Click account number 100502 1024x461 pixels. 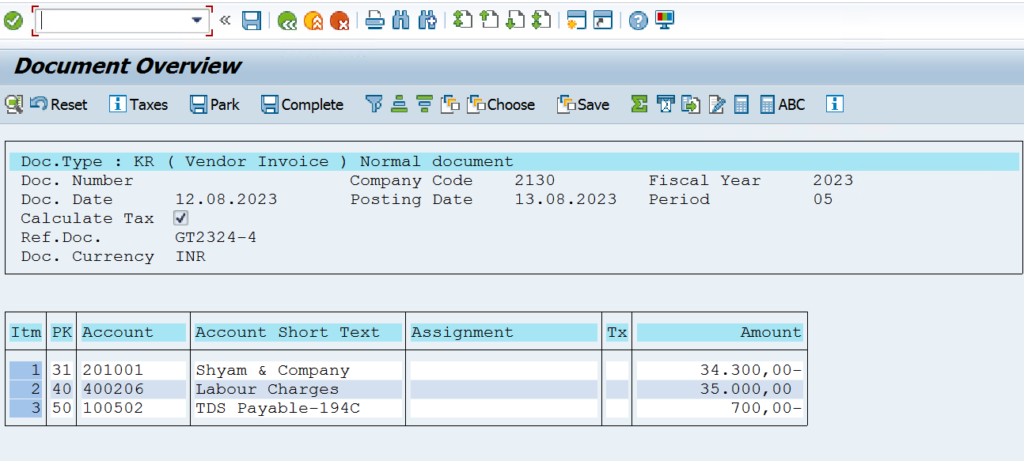[x=112, y=408]
